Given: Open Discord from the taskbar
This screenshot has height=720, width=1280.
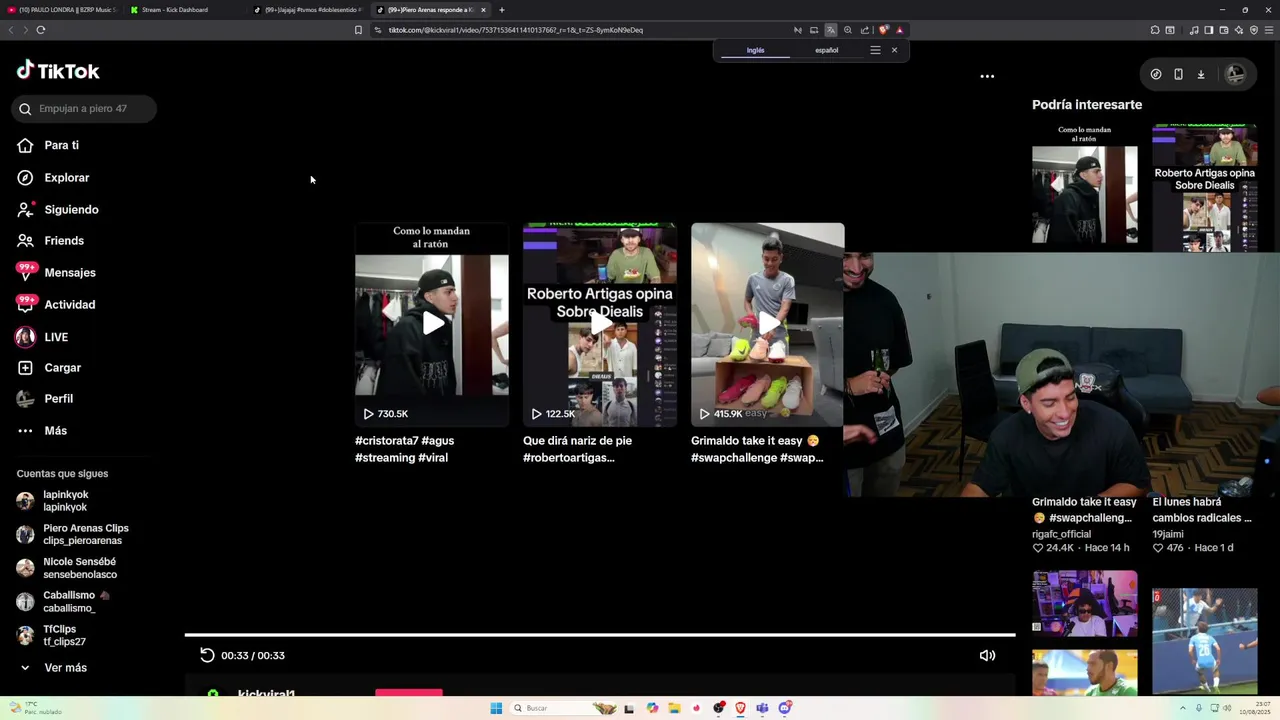Looking at the screenshot, I should click(x=785, y=708).
